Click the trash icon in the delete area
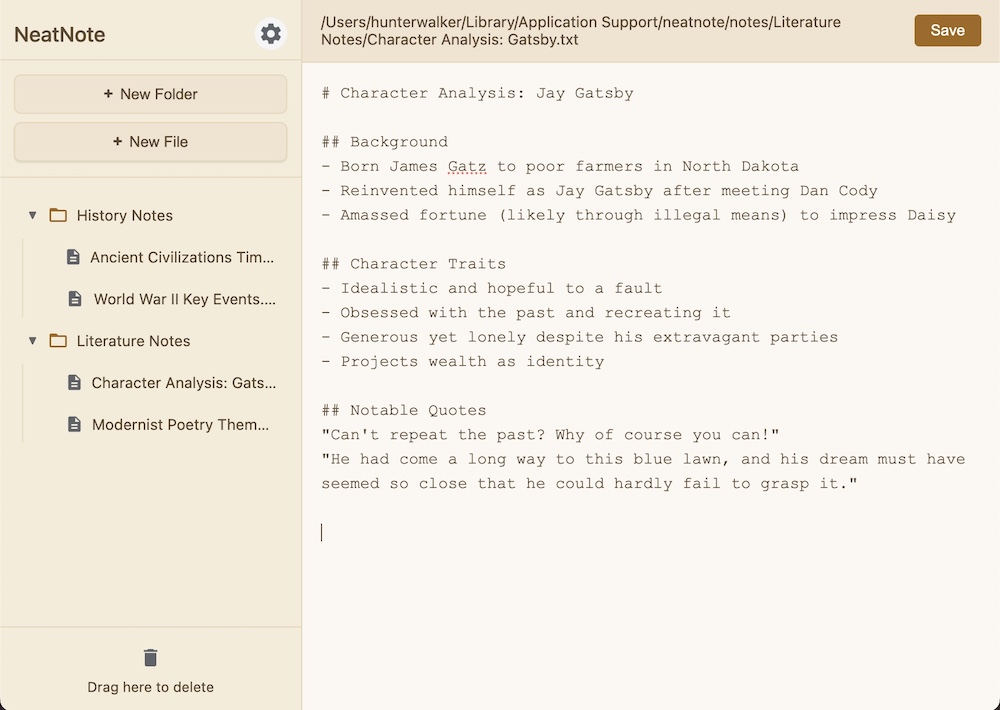This screenshot has width=1000, height=710. click(x=150, y=658)
